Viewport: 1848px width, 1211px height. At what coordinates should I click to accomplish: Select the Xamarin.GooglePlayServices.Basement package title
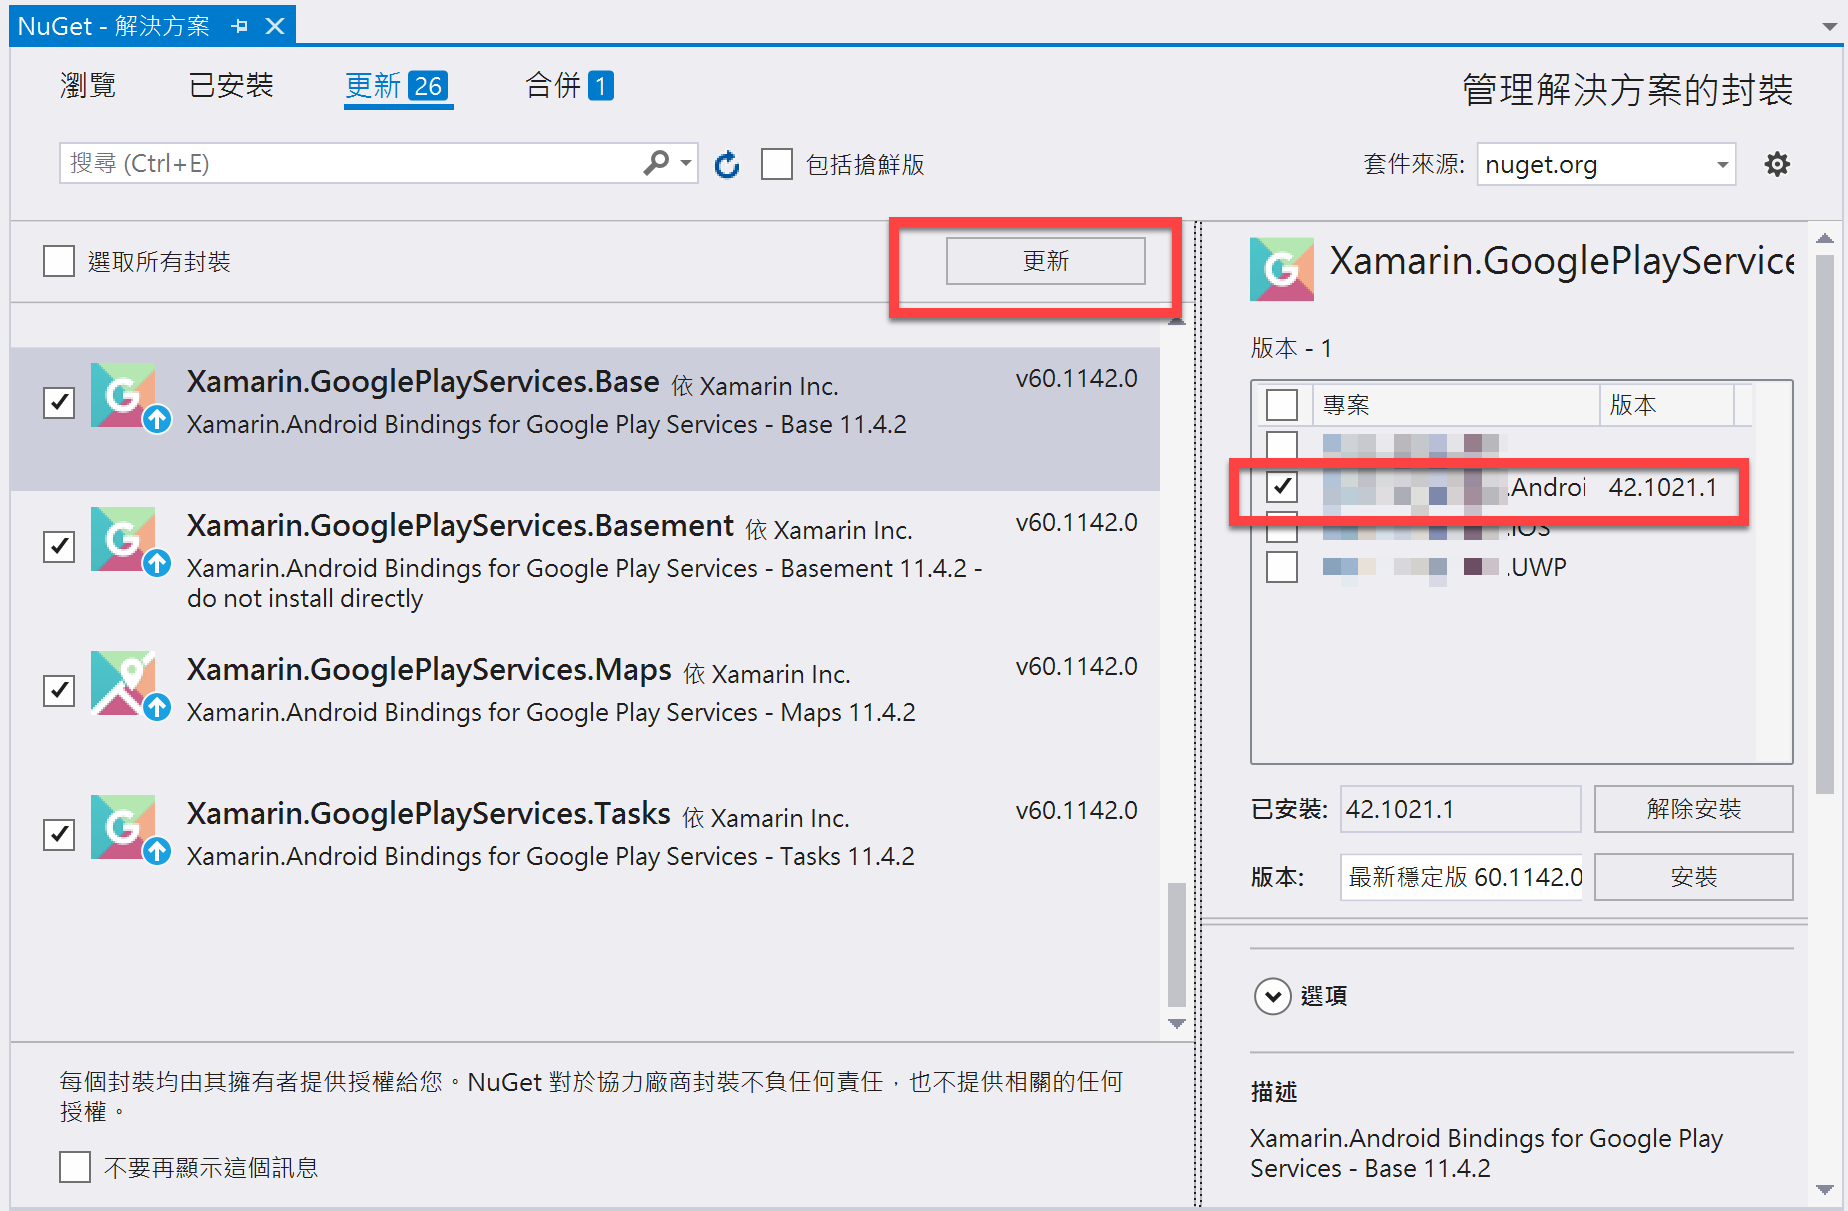click(x=460, y=526)
